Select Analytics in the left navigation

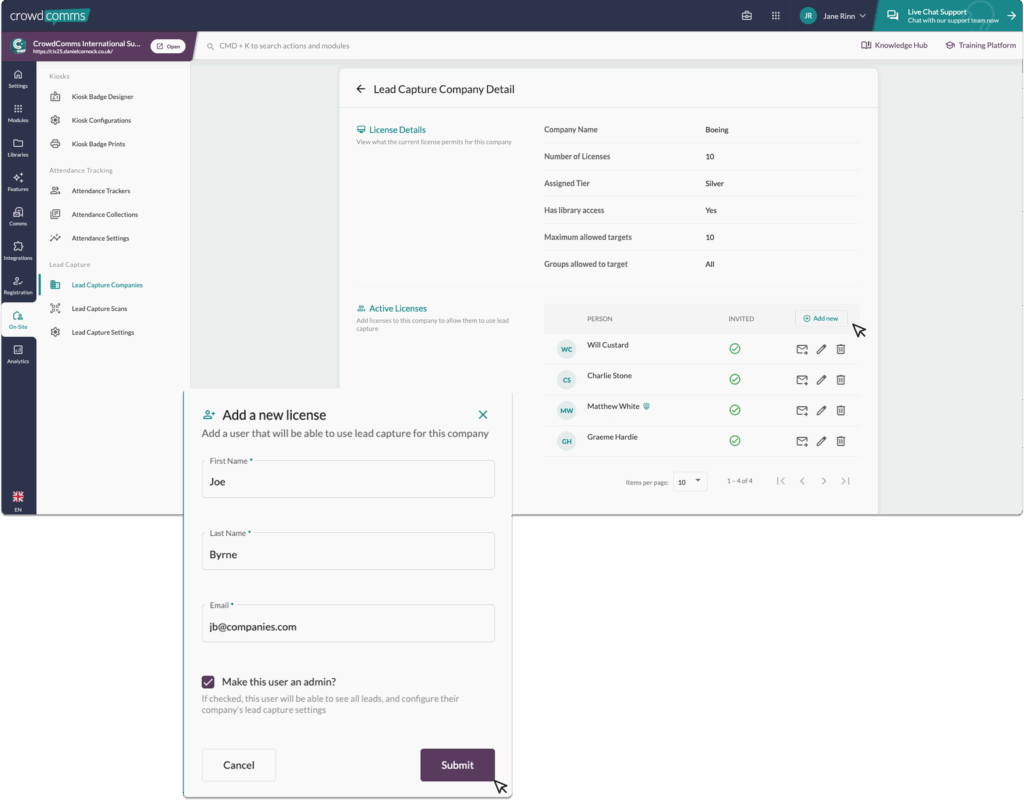point(18,354)
